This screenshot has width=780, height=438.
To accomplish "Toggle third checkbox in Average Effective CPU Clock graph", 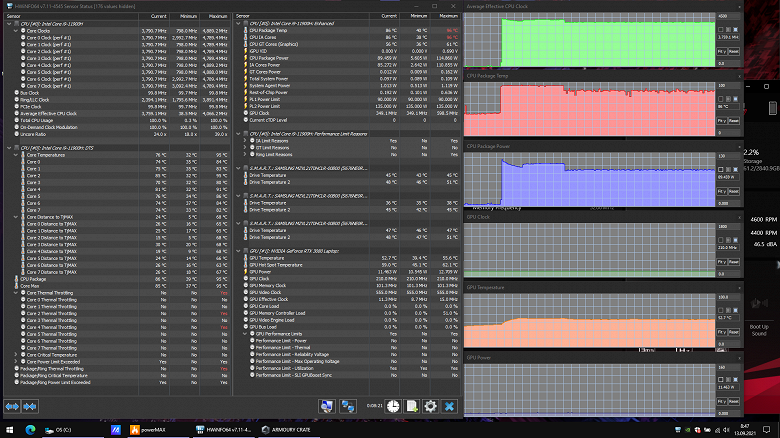I will point(736,29).
